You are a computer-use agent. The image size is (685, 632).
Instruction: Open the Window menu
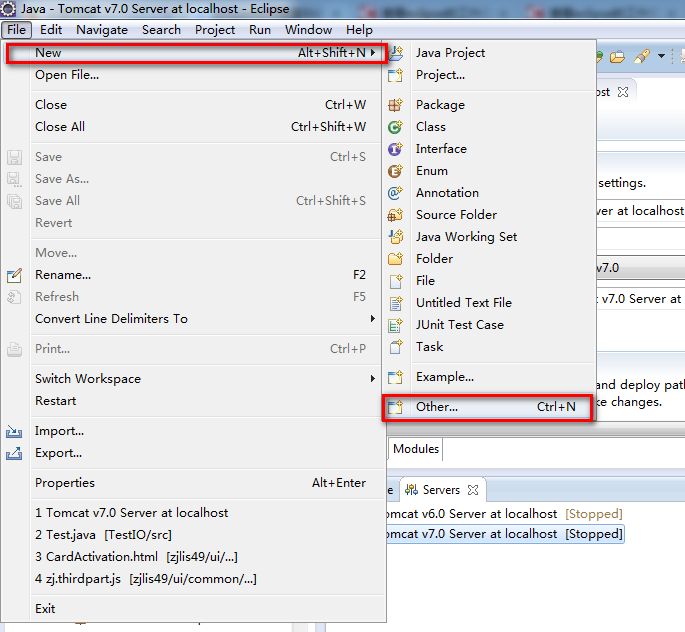pyautogui.click(x=308, y=30)
